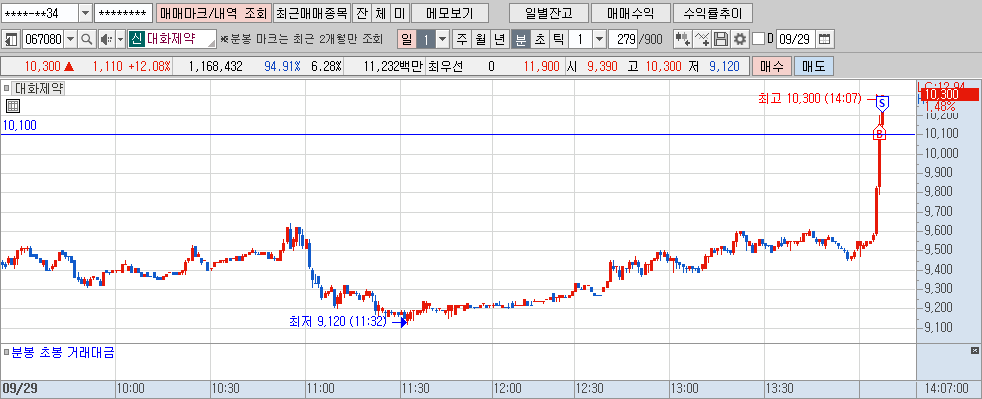Select the 체 tab

click(x=381, y=13)
